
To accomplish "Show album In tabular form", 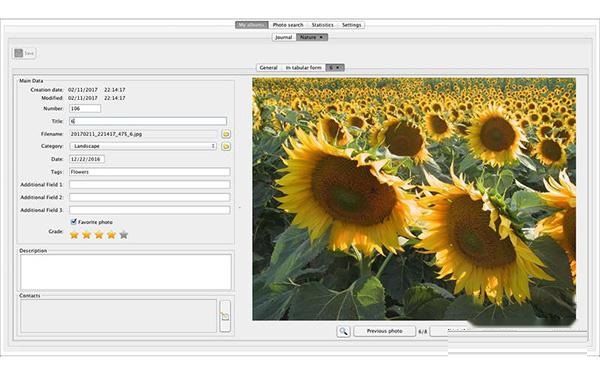I will [x=303, y=68].
